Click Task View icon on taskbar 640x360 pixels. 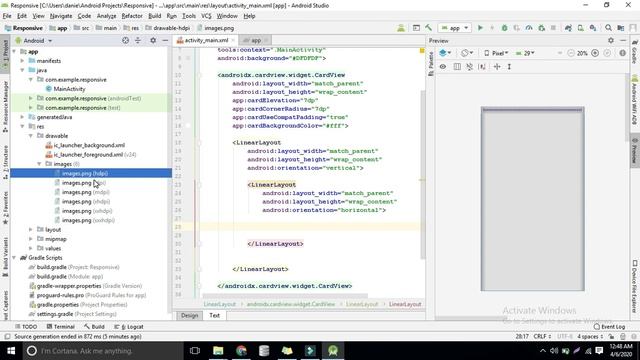click(195, 351)
